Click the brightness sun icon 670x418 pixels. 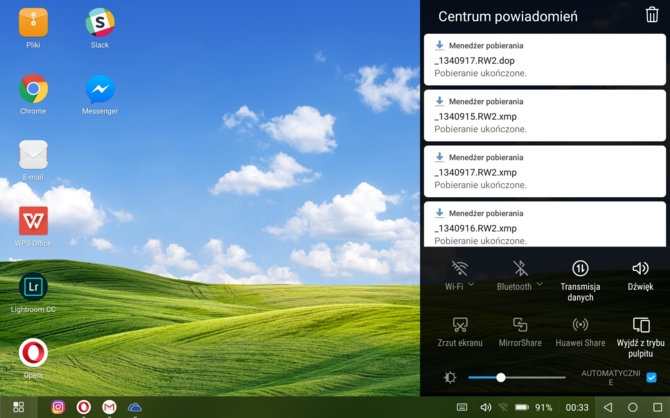click(450, 377)
